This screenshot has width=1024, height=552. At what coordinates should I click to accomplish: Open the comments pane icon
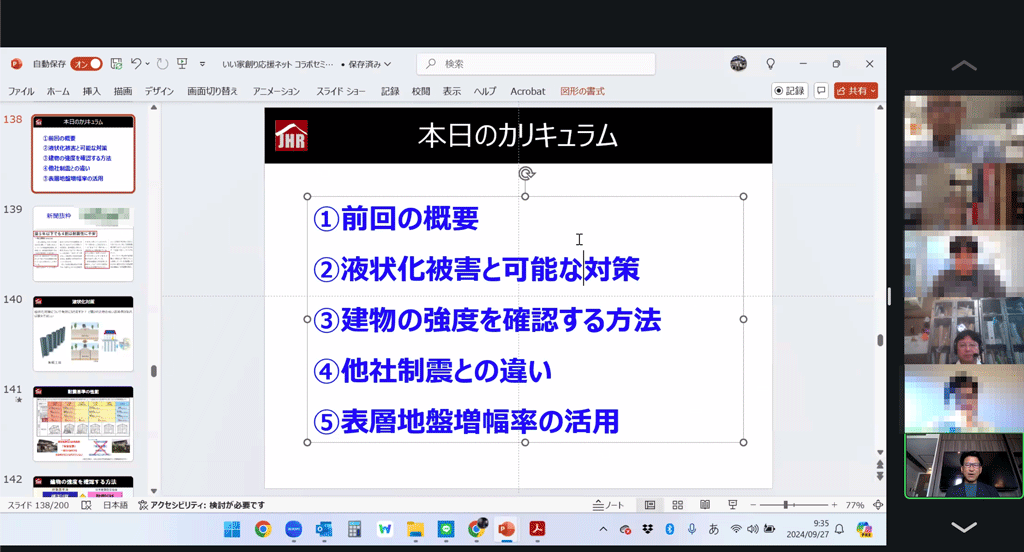pos(821,90)
